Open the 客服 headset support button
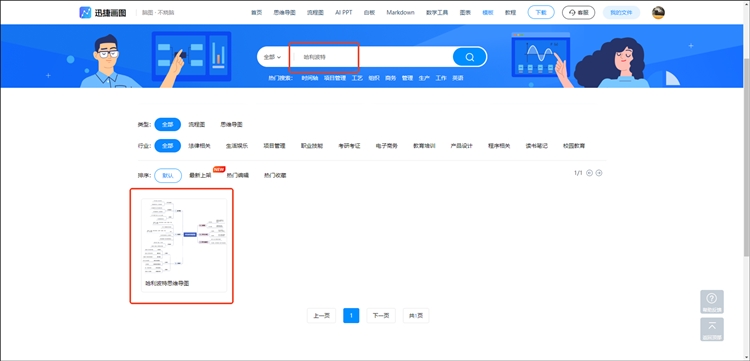Image resolution: width=750 pixels, height=361 pixels. pyautogui.click(x=578, y=13)
